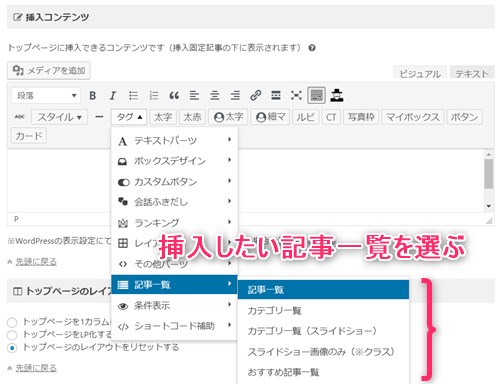Align text right
The width and height of the screenshot is (500, 384).
point(235,96)
